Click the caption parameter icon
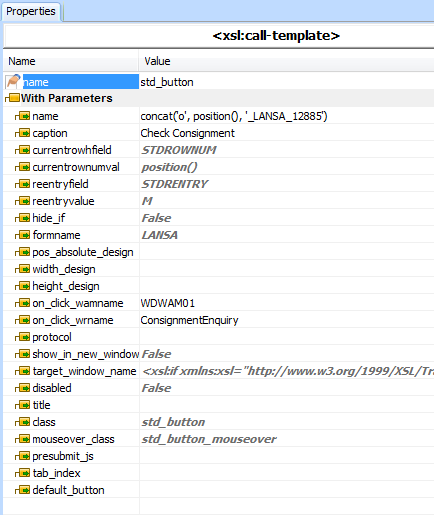The width and height of the screenshot is (434, 515). [23, 133]
